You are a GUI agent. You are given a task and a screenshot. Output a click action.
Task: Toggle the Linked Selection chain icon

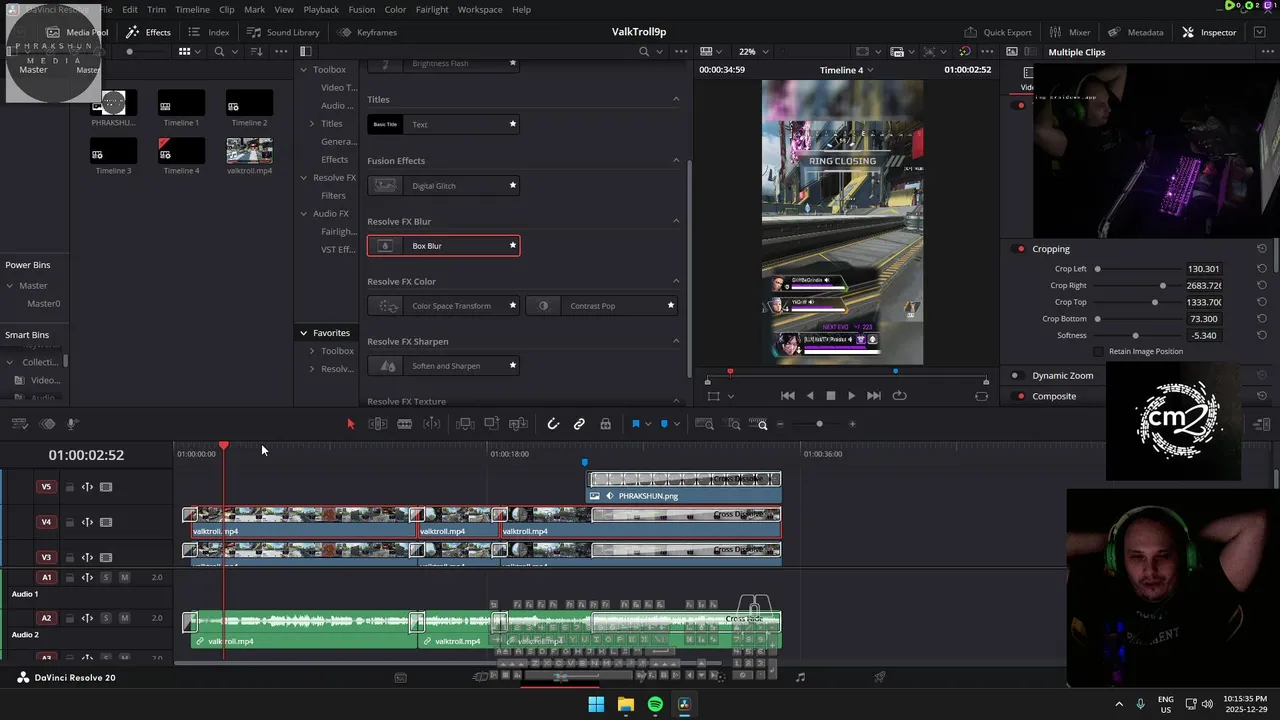[579, 424]
